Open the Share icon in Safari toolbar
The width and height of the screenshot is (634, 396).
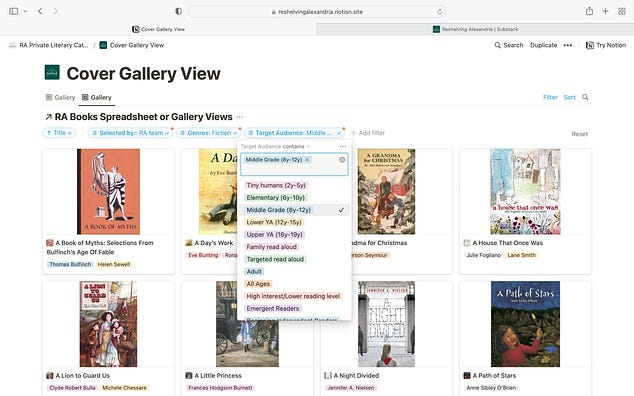click(589, 11)
